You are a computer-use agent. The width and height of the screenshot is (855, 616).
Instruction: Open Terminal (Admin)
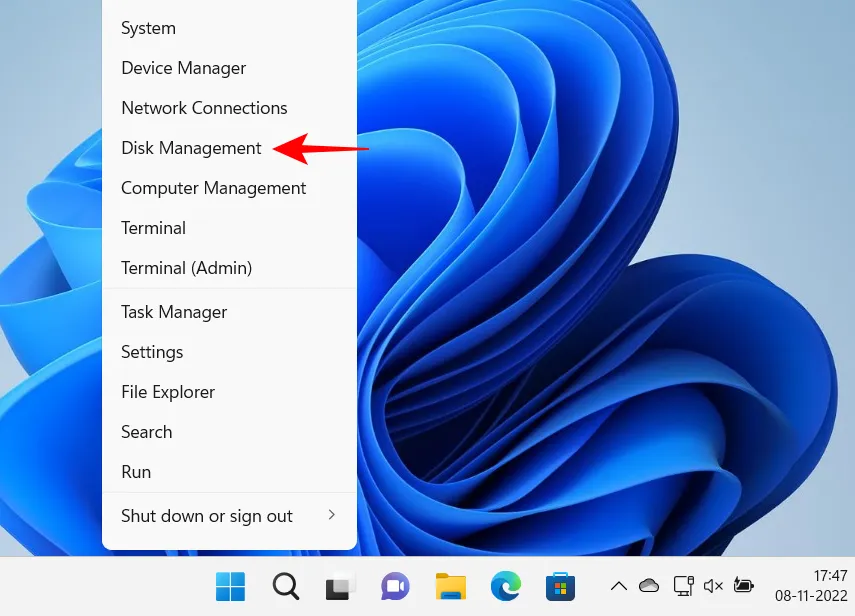click(x=229, y=268)
